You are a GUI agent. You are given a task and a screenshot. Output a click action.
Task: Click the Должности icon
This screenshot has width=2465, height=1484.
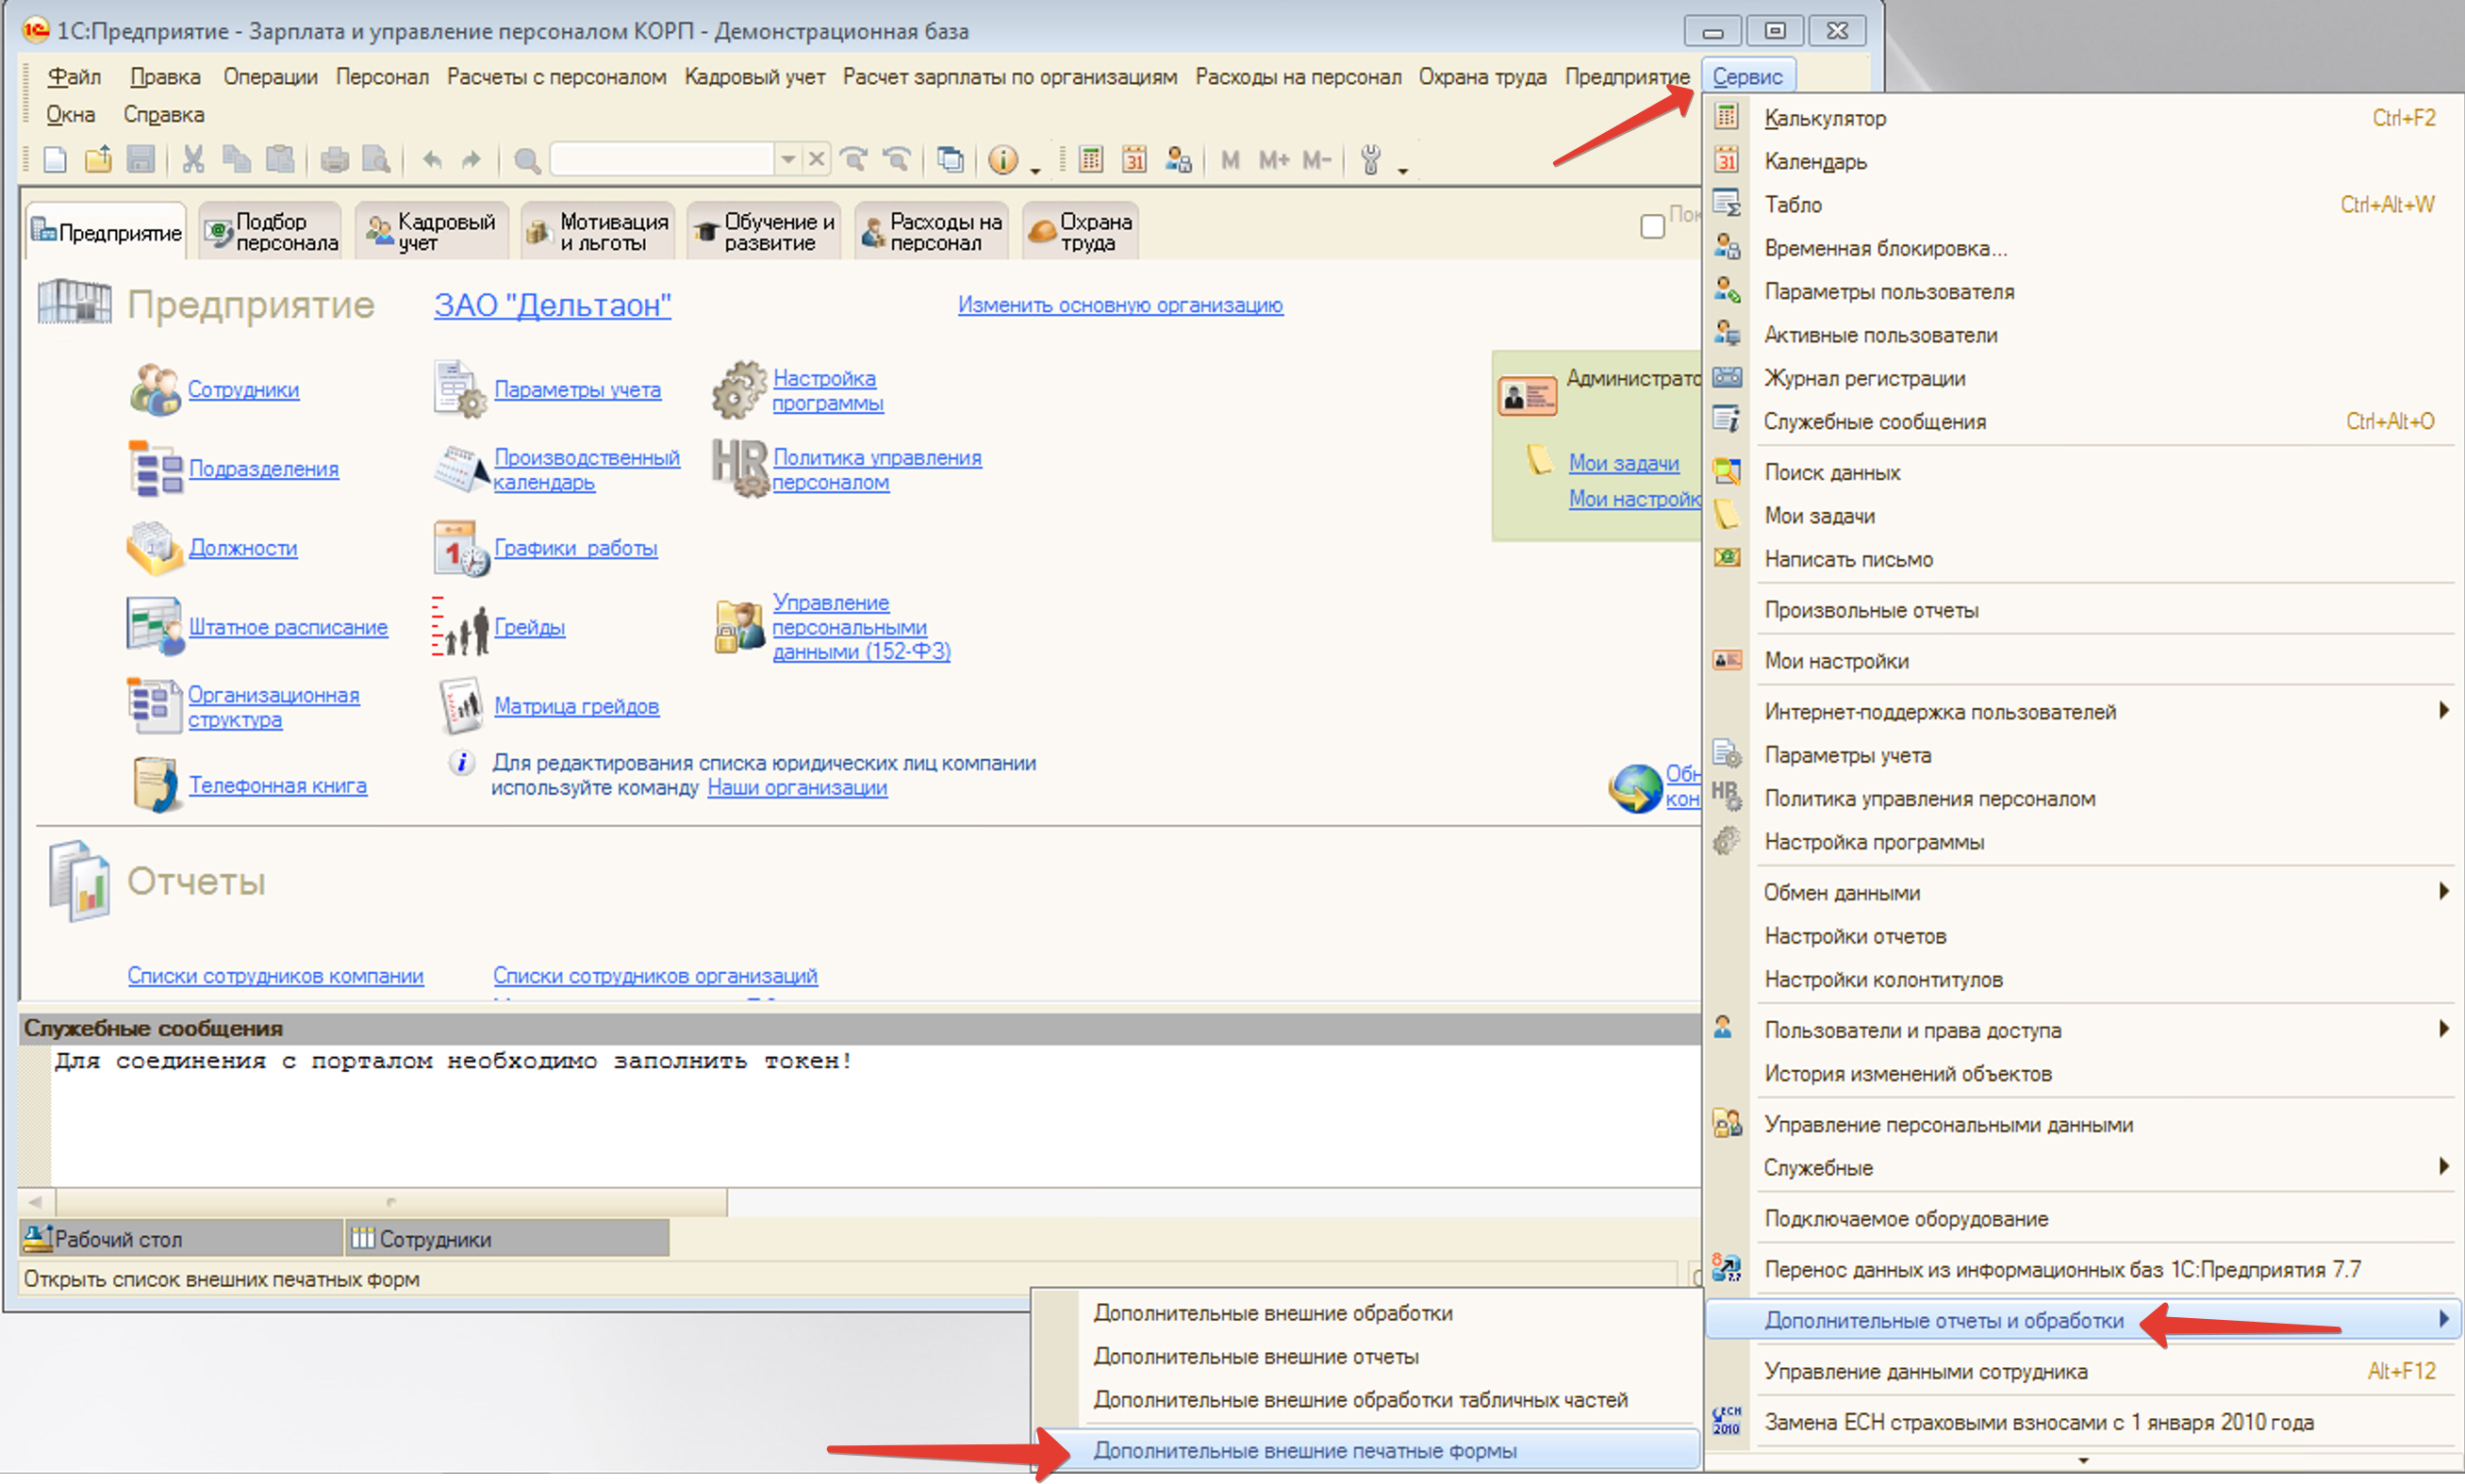155,548
